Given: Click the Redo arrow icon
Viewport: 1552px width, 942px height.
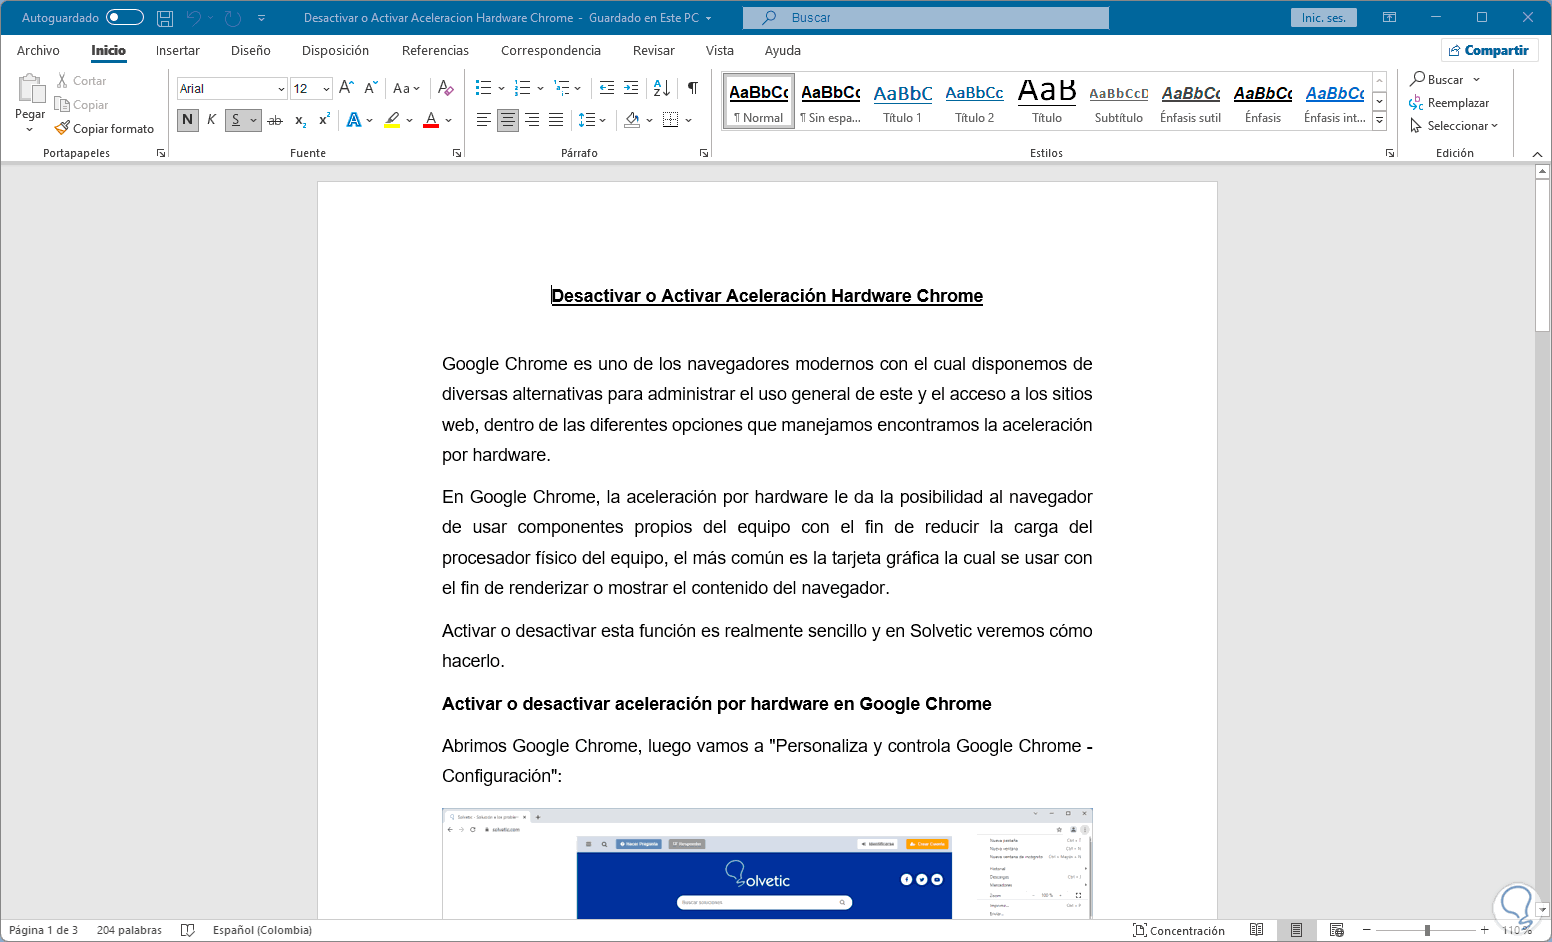Looking at the screenshot, I should click(233, 18).
